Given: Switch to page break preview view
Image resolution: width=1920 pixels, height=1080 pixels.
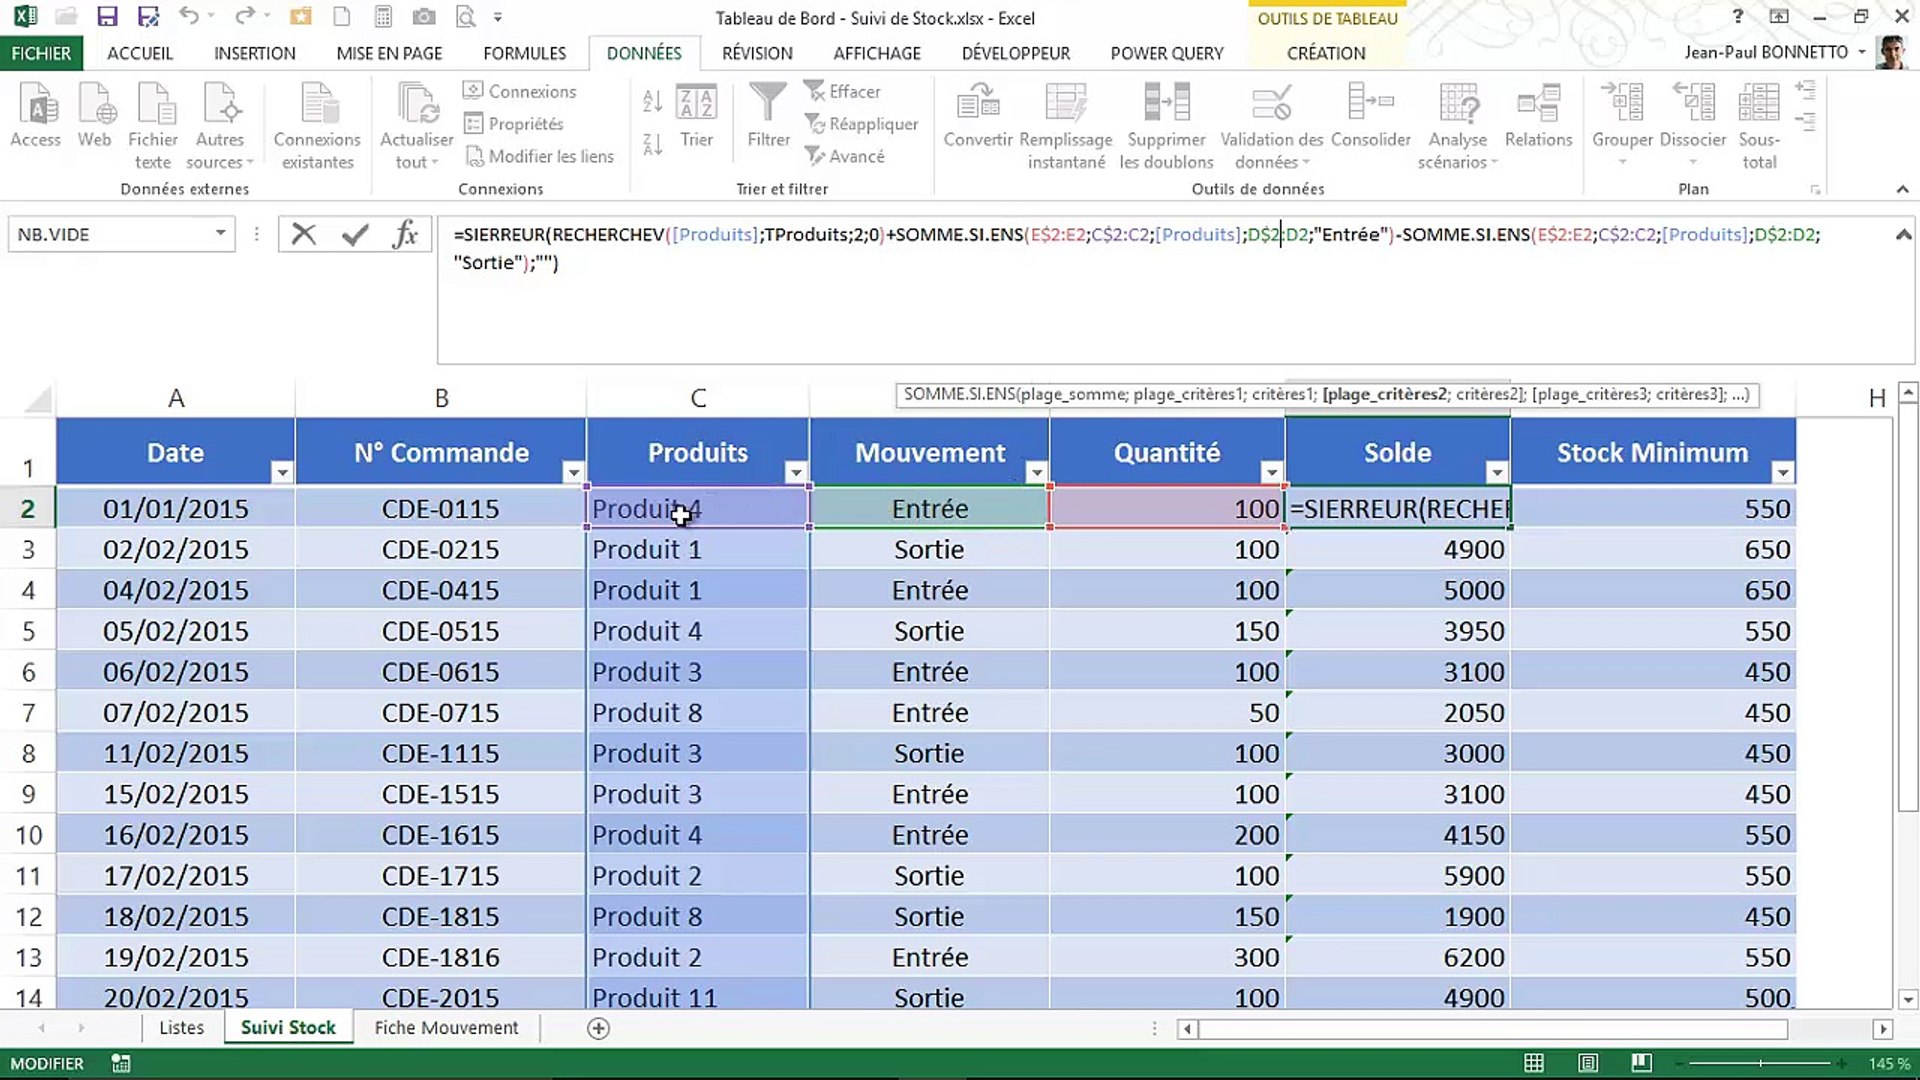Looking at the screenshot, I should (x=1641, y=1063).
